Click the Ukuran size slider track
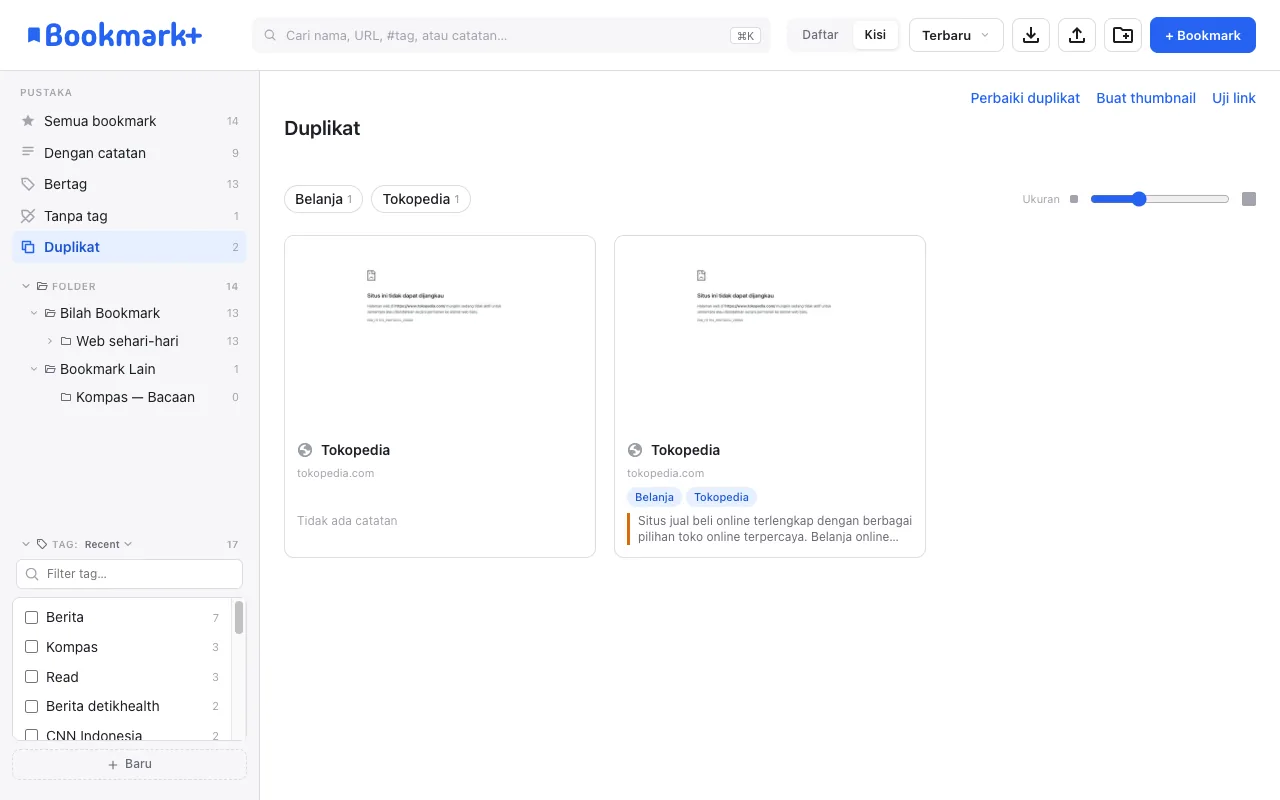Viewport: 1280px width, 800px height. point(1160,199)
